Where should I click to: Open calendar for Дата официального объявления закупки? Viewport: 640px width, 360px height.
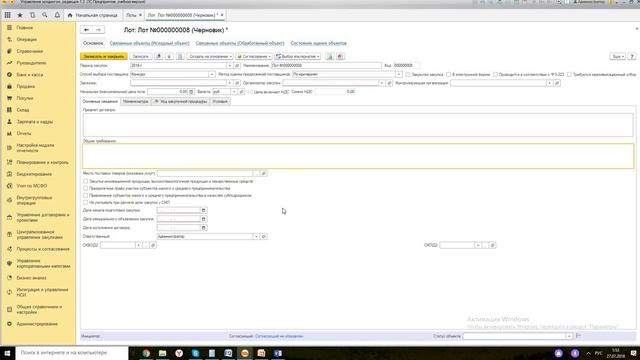click(x=203, y=219)
